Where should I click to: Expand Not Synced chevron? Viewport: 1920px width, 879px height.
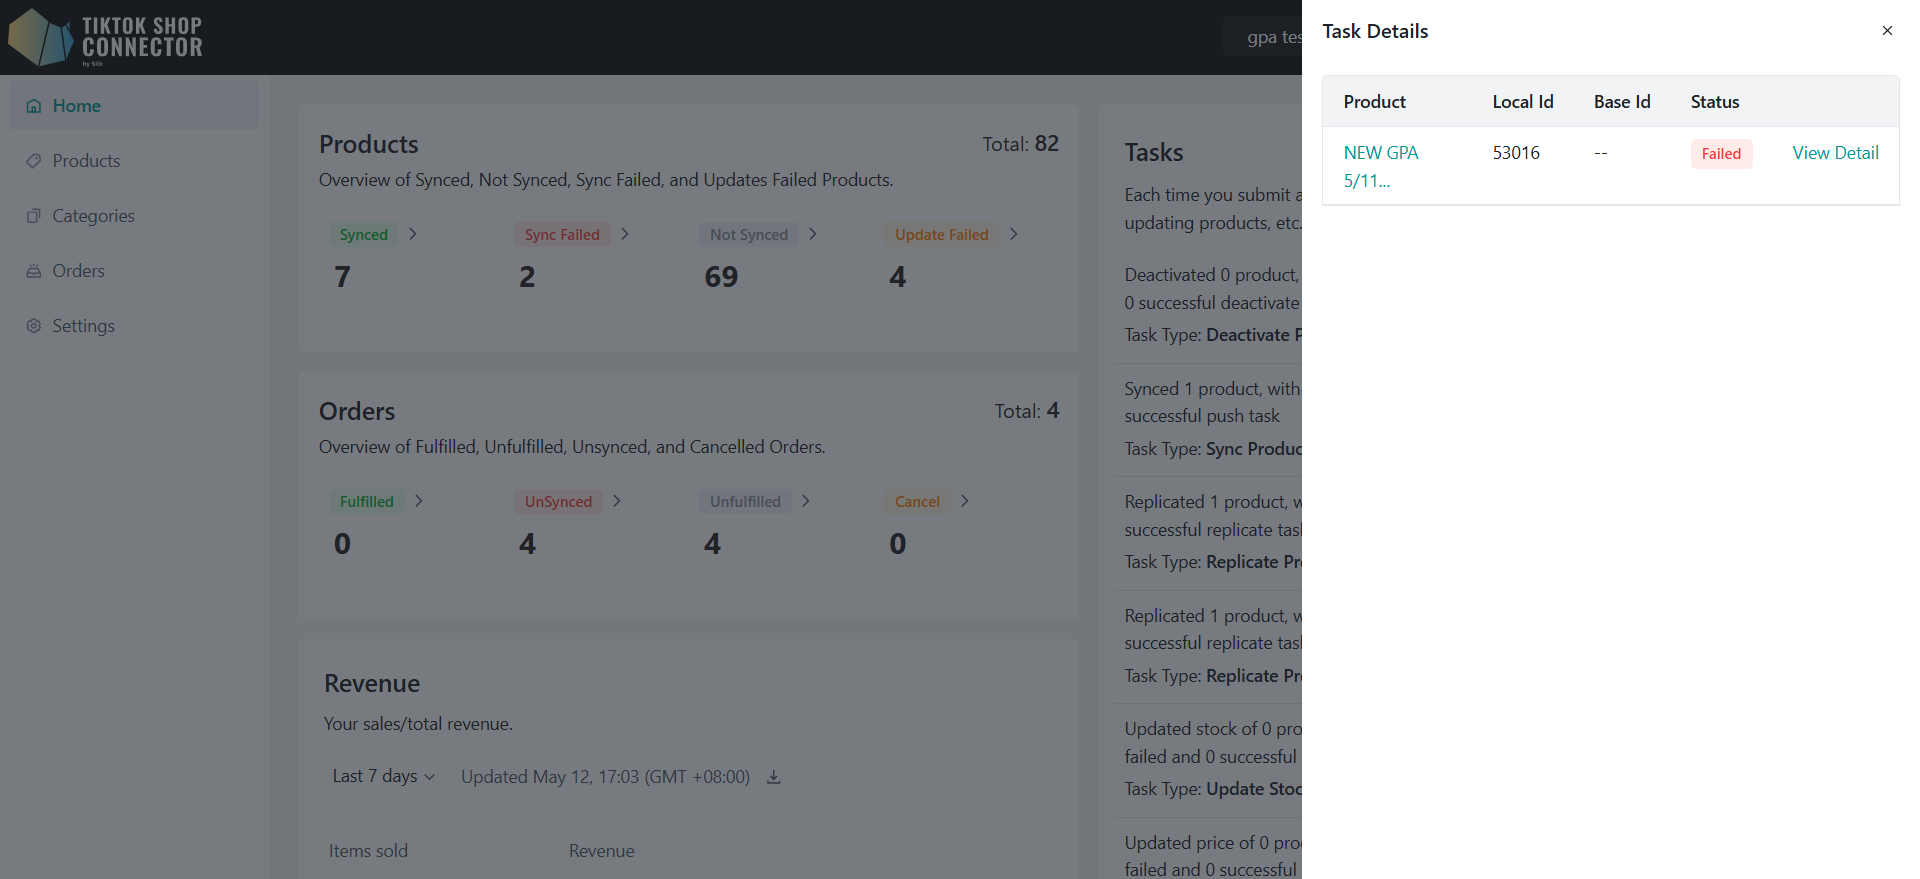point(813,234)
